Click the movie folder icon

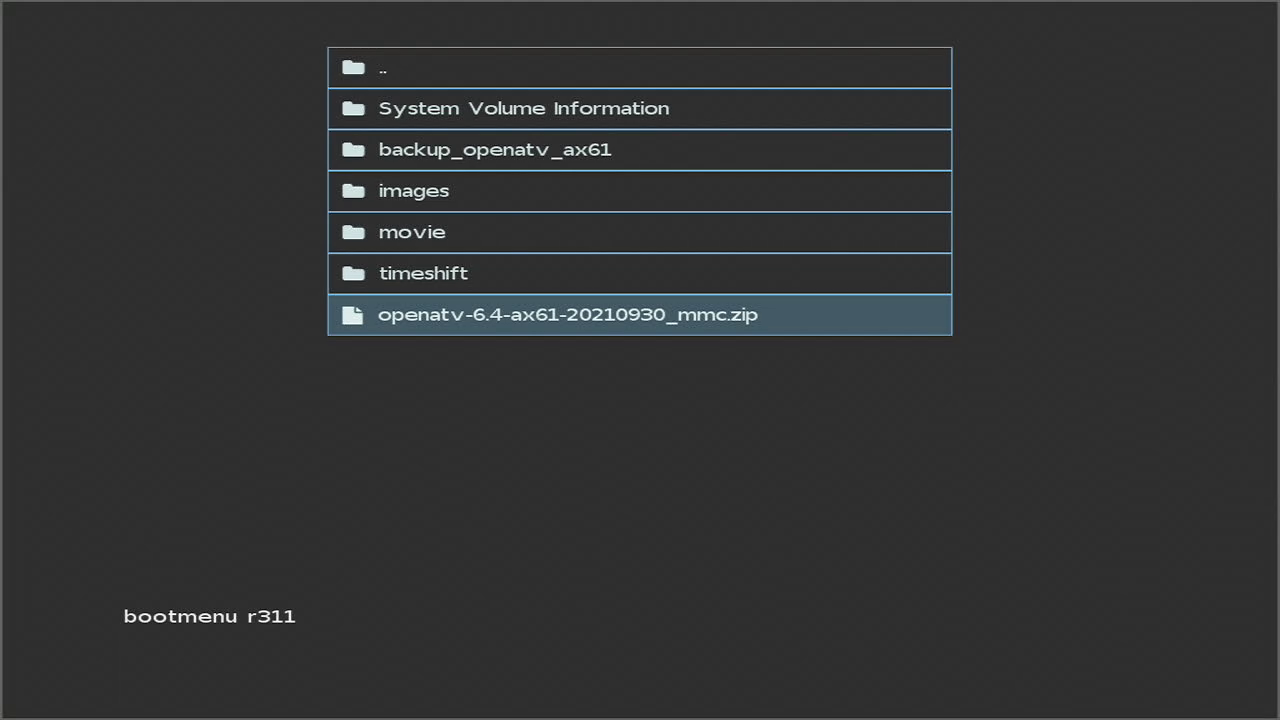353,232
